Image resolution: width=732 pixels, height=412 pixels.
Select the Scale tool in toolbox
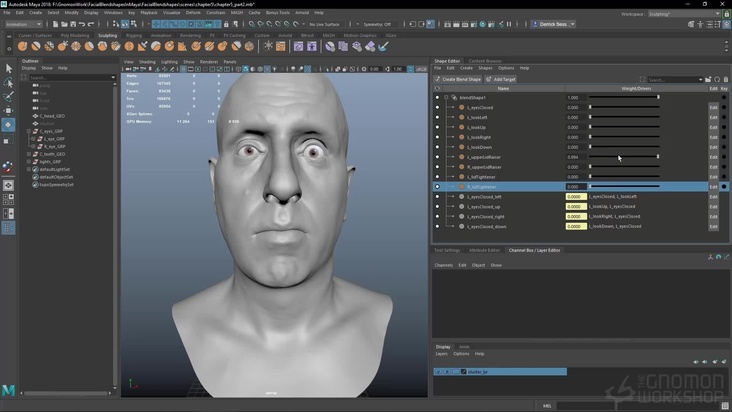[x=9, y=139]
